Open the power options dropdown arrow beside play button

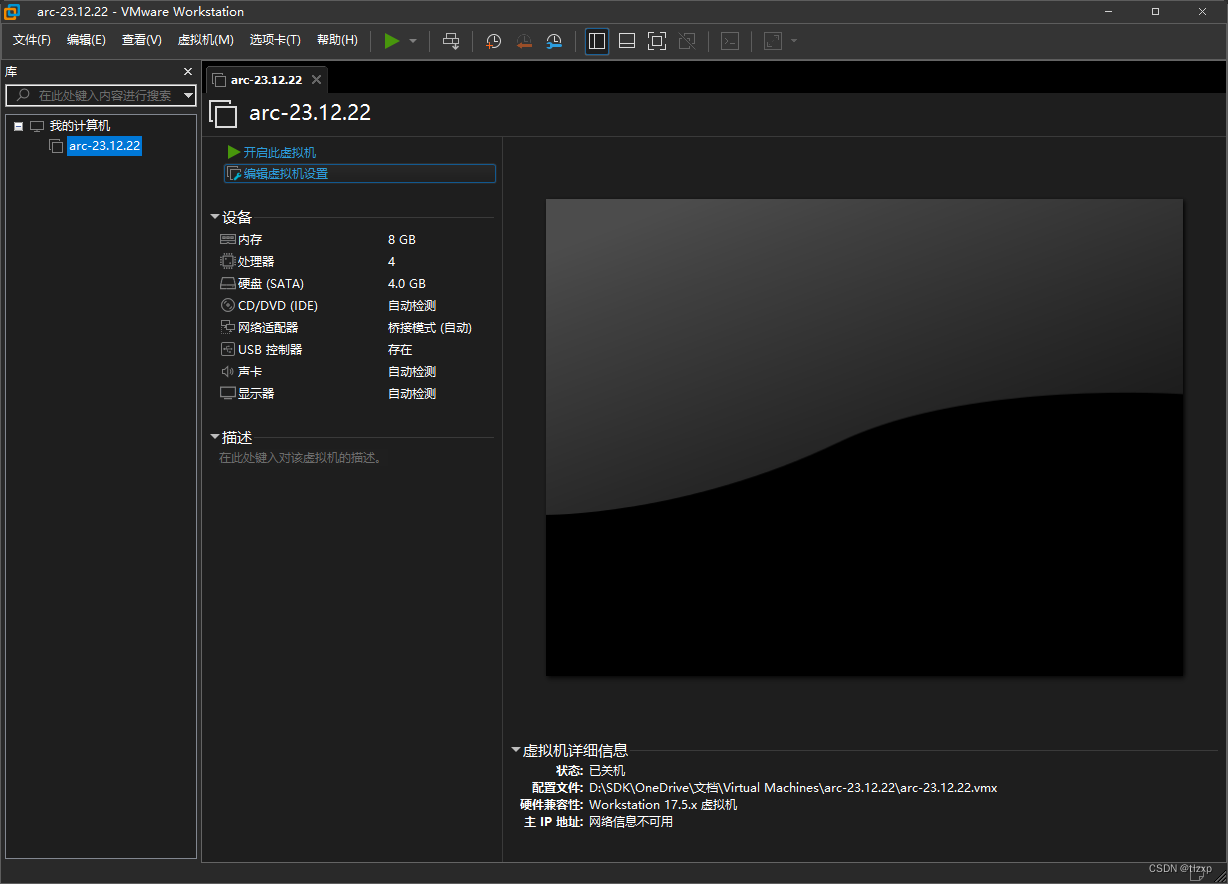coord(413,41)
